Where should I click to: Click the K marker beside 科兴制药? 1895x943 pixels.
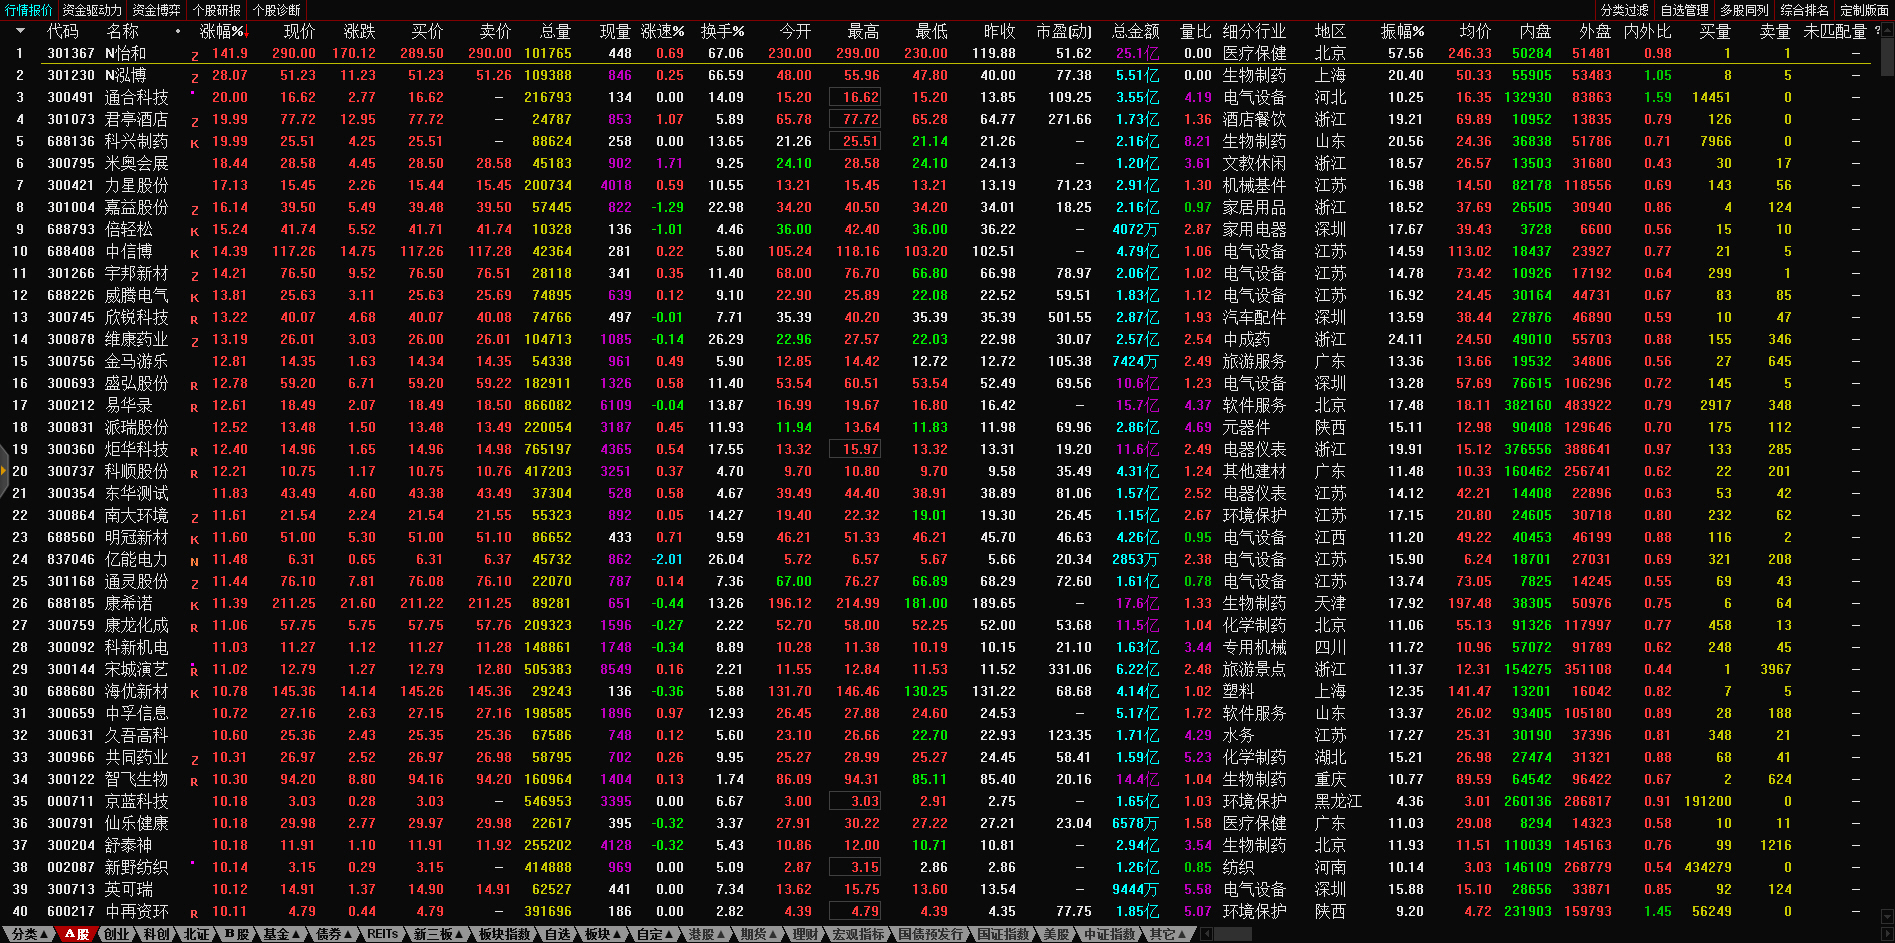(194, 143)
